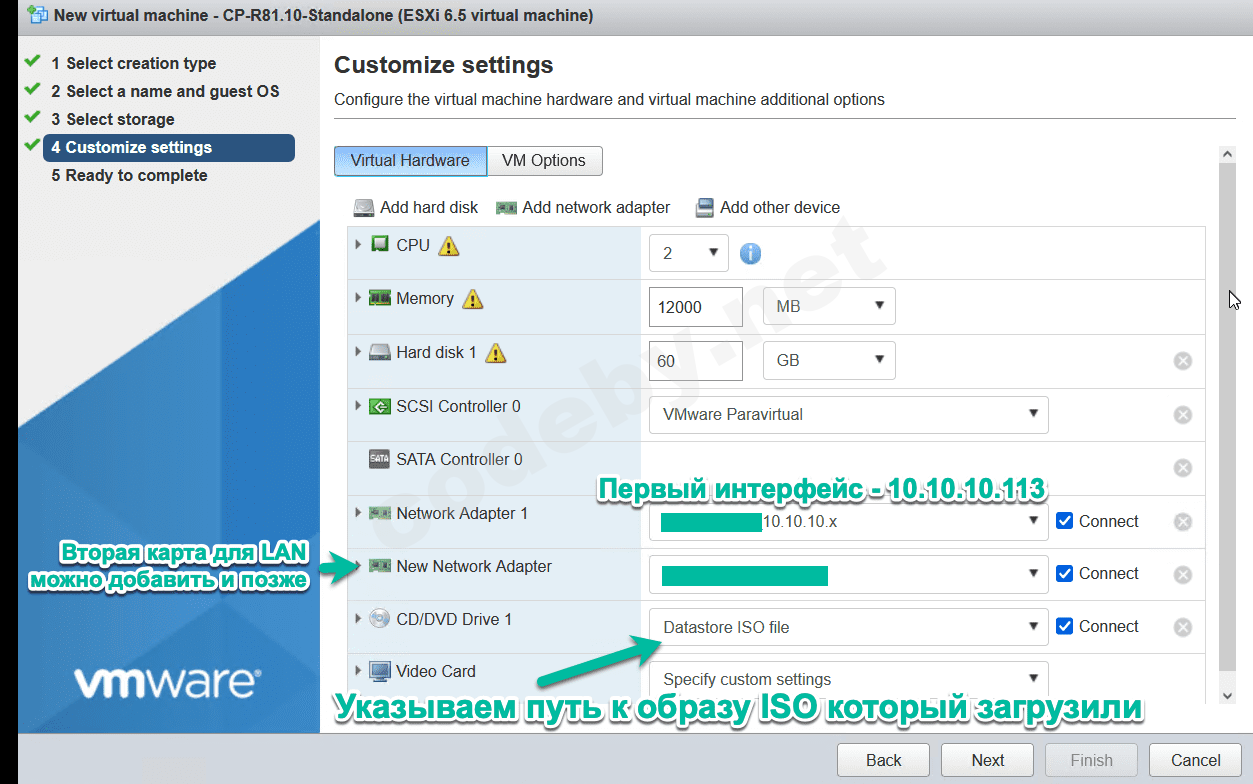Click the scrollbar down arrow
The image size is (1253, 784).
tap(1228, 695)
